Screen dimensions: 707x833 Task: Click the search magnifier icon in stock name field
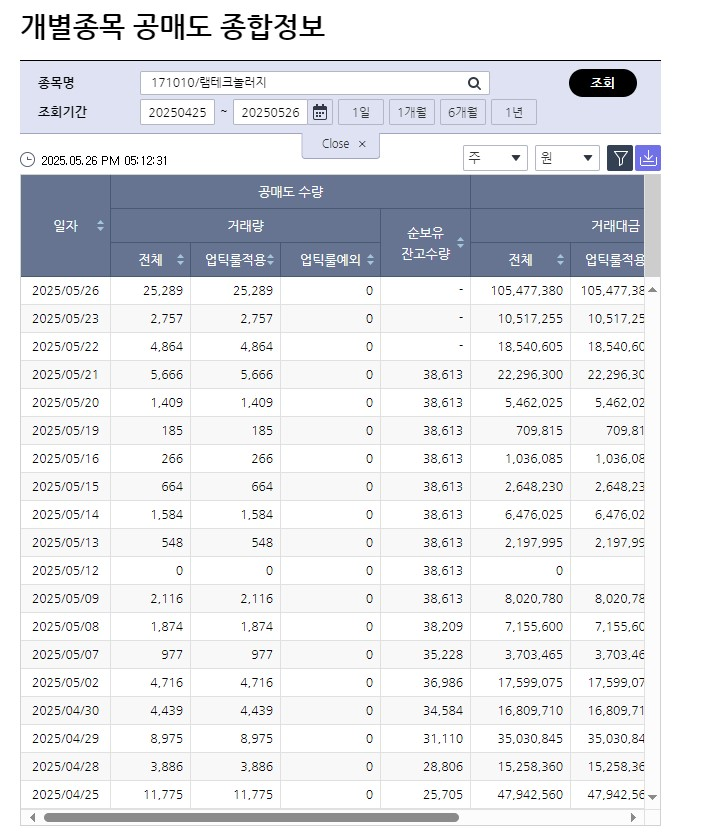click(x=474, y=83)
